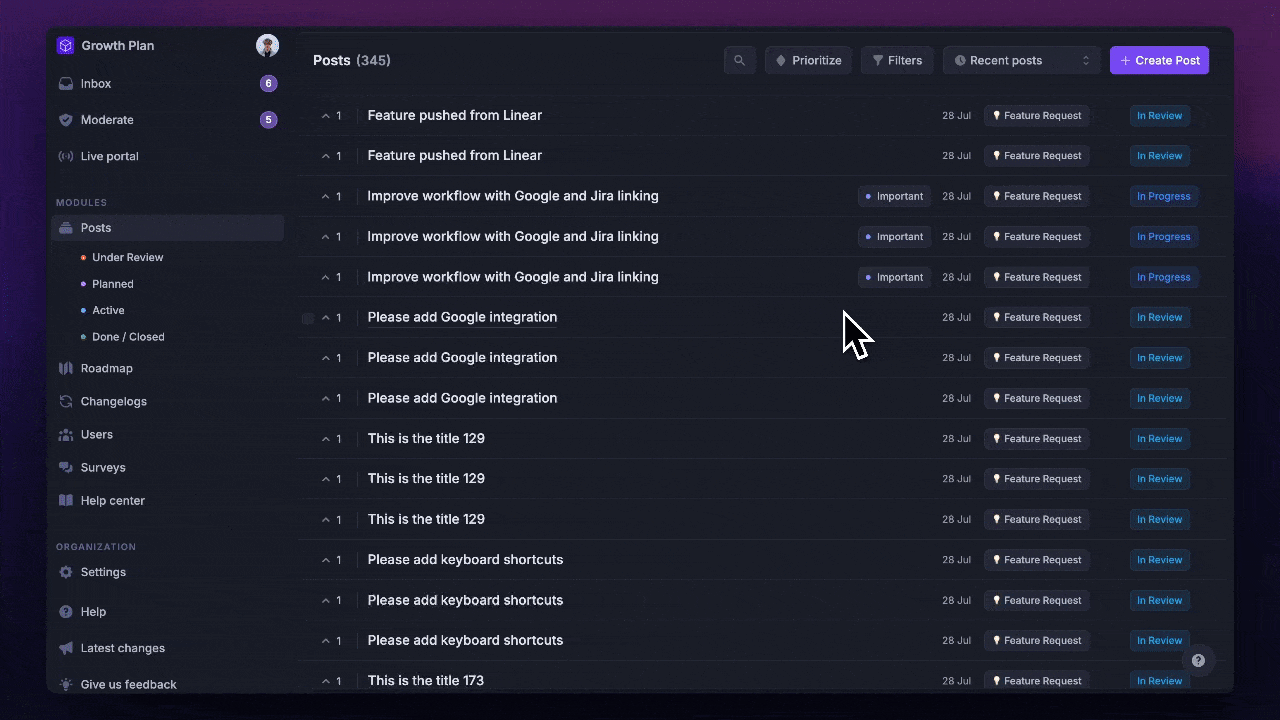Open Live portal broadcast icon
The width and height of the screenshot is (1280, 720).
66,156
